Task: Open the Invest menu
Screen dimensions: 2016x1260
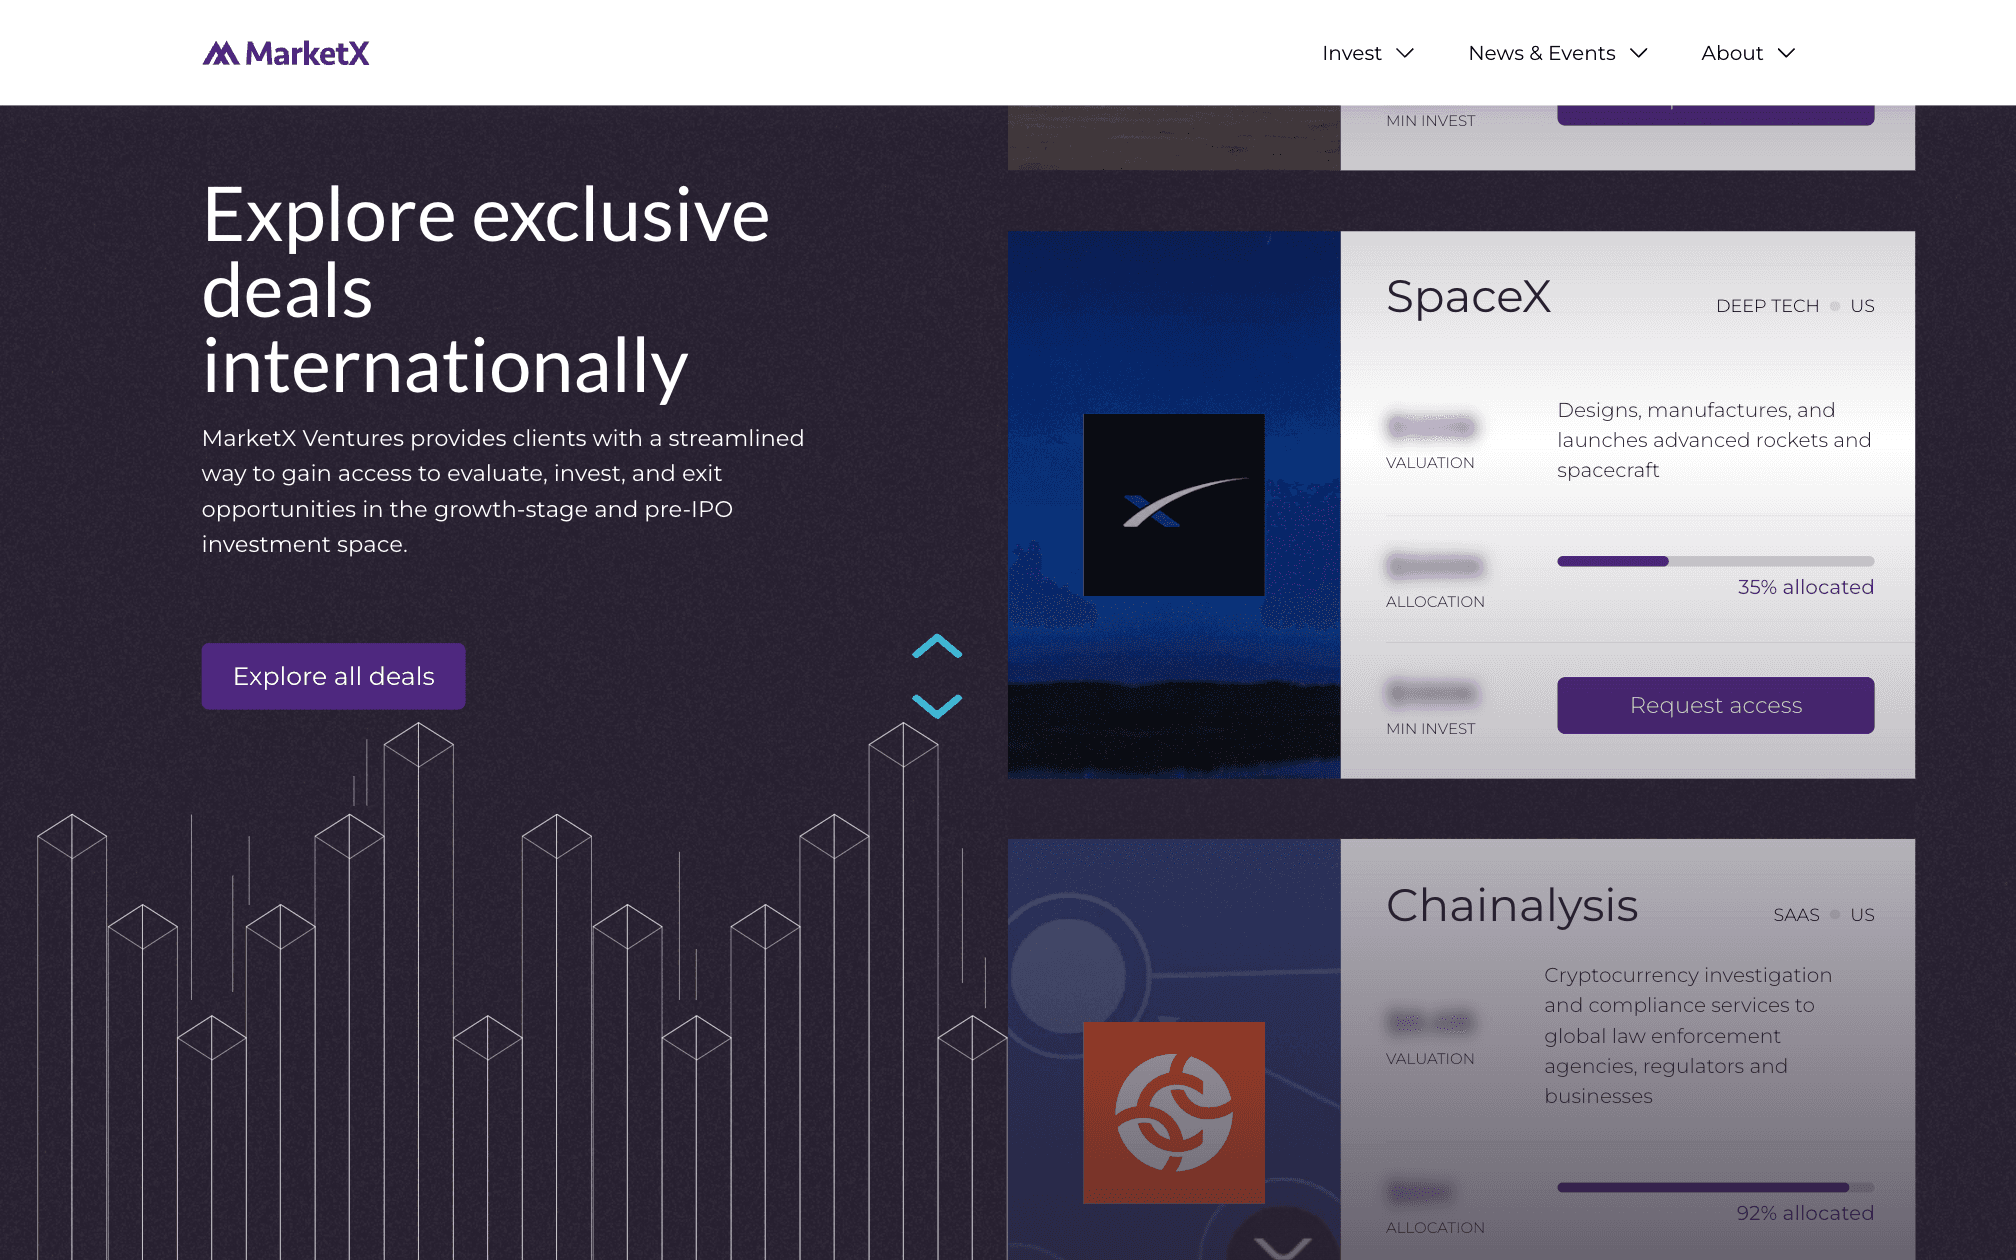Action: [x=1351, y=53]
